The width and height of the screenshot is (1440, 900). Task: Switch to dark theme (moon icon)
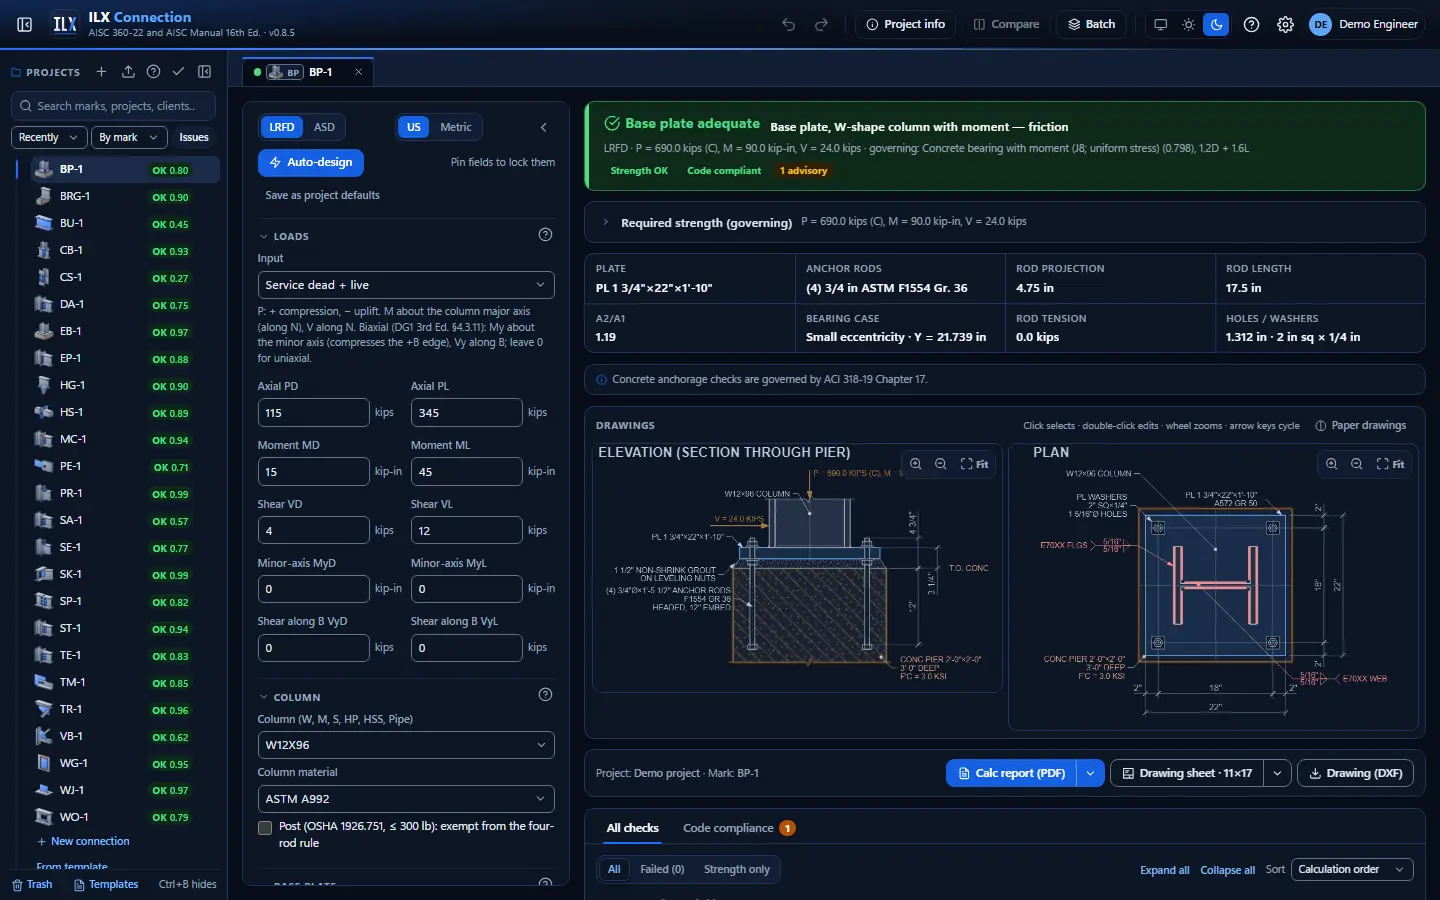tap(1216, 24)
